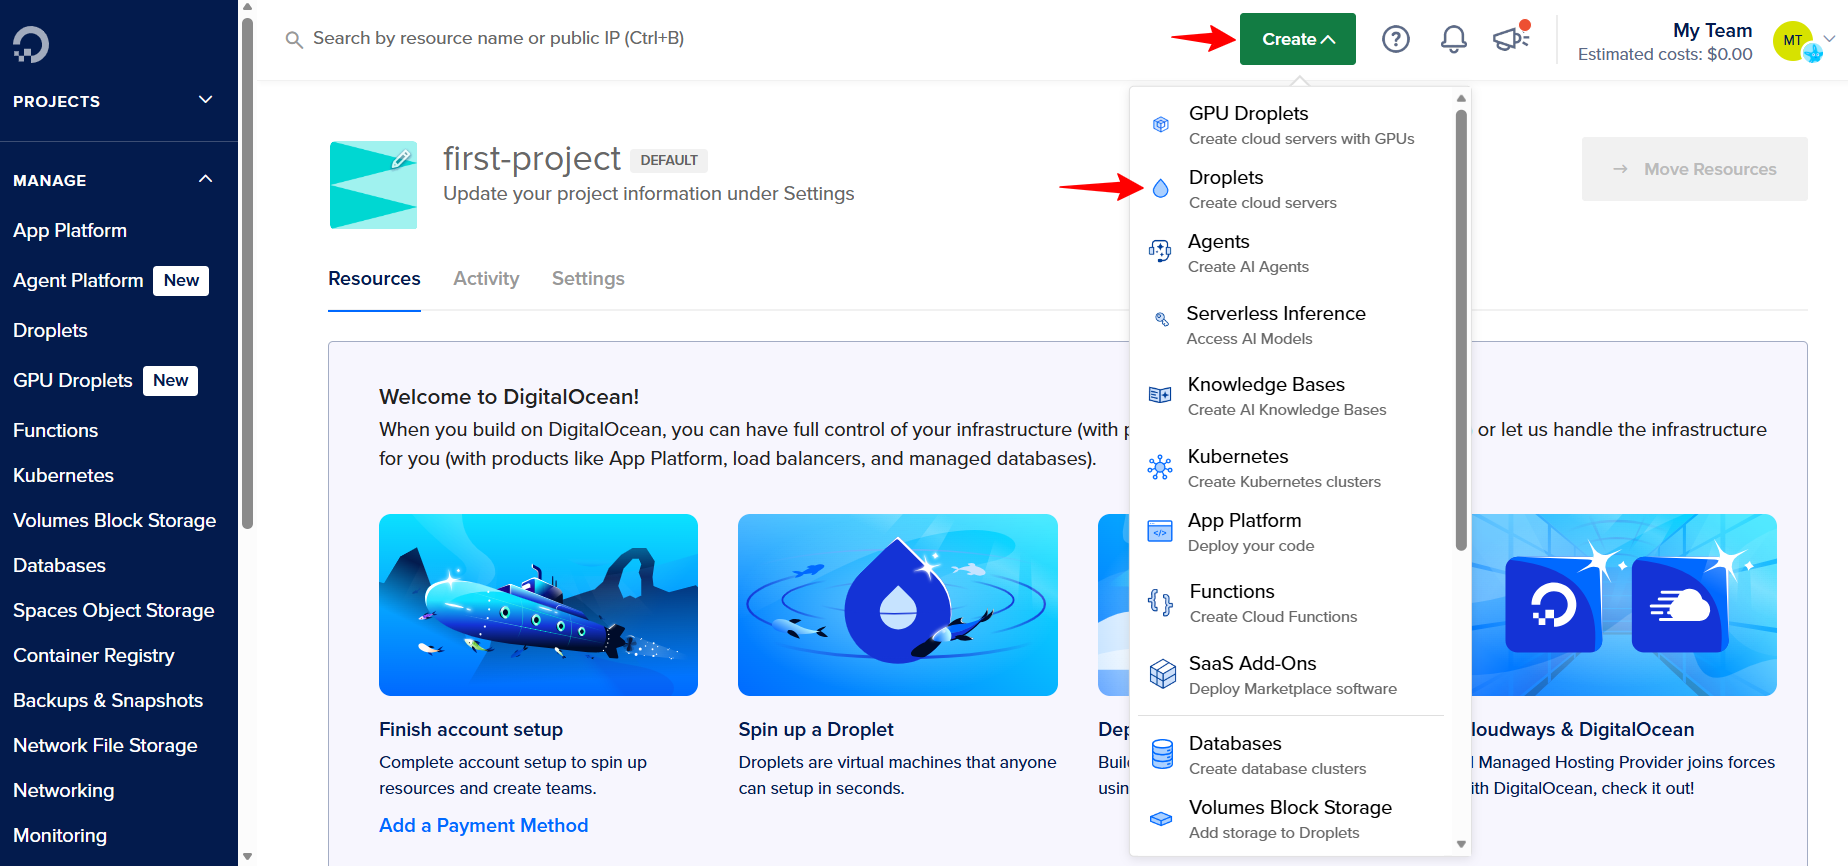The image size is (1848, 866).
Task: Click the Knowledge Bases book icon
Action: coord(1160,395)
